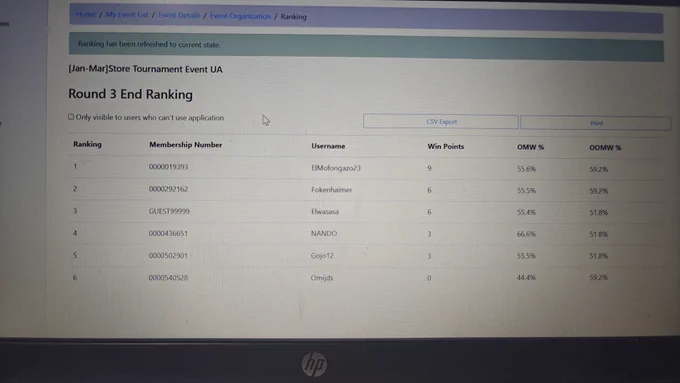
Task: Click win points value 9
Action: (x=429, y=168)
